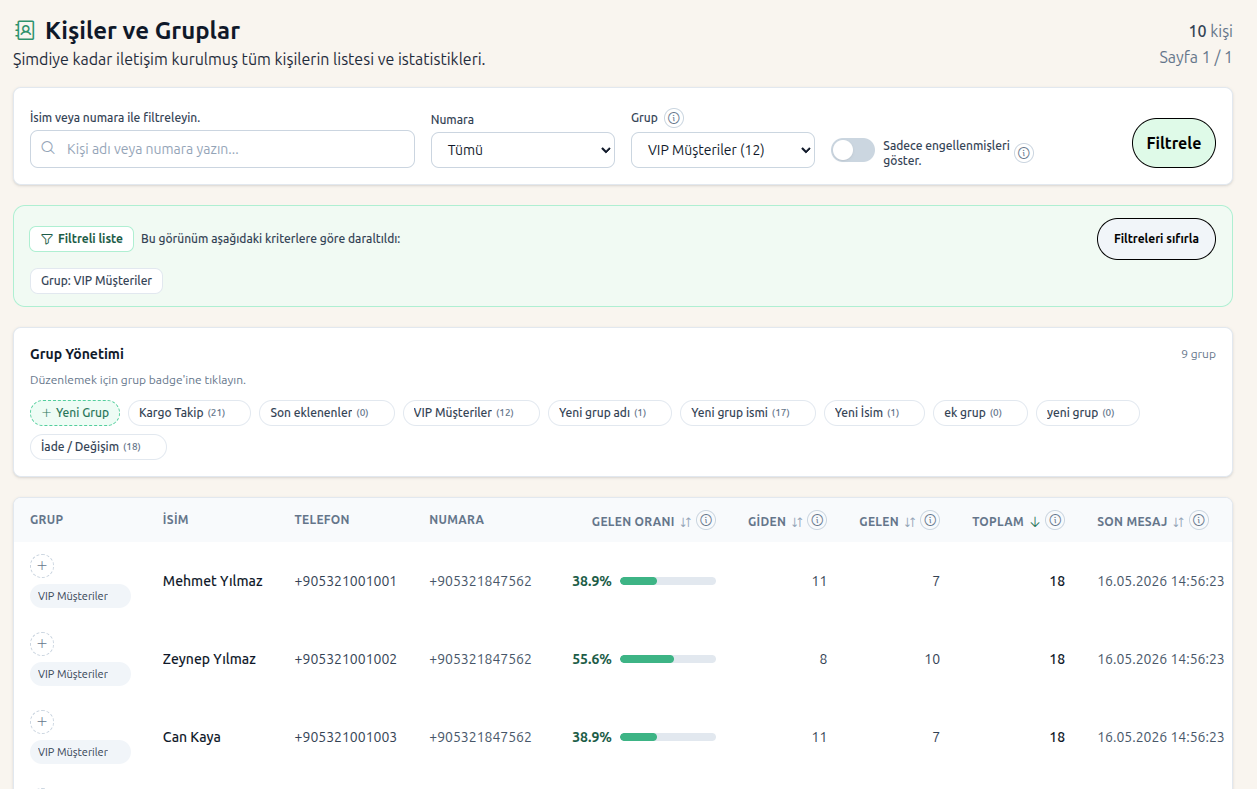Viewport: 1257px width, 789px height.
Task: Sort by Son Mesaj using sort arrows
Action: coord(1179,522)
